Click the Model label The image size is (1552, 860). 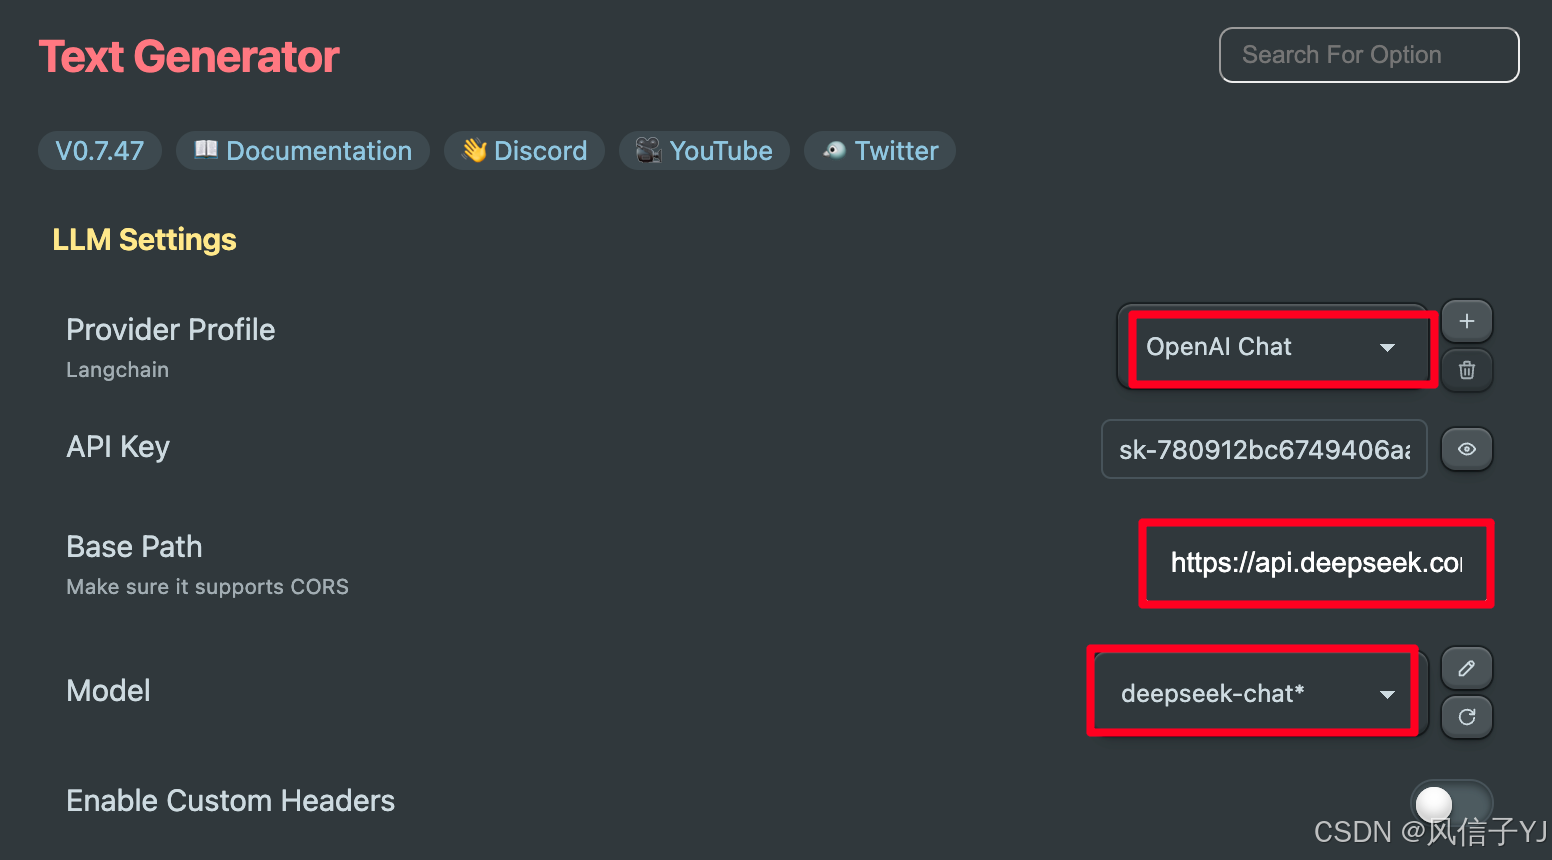click(108, 691)
